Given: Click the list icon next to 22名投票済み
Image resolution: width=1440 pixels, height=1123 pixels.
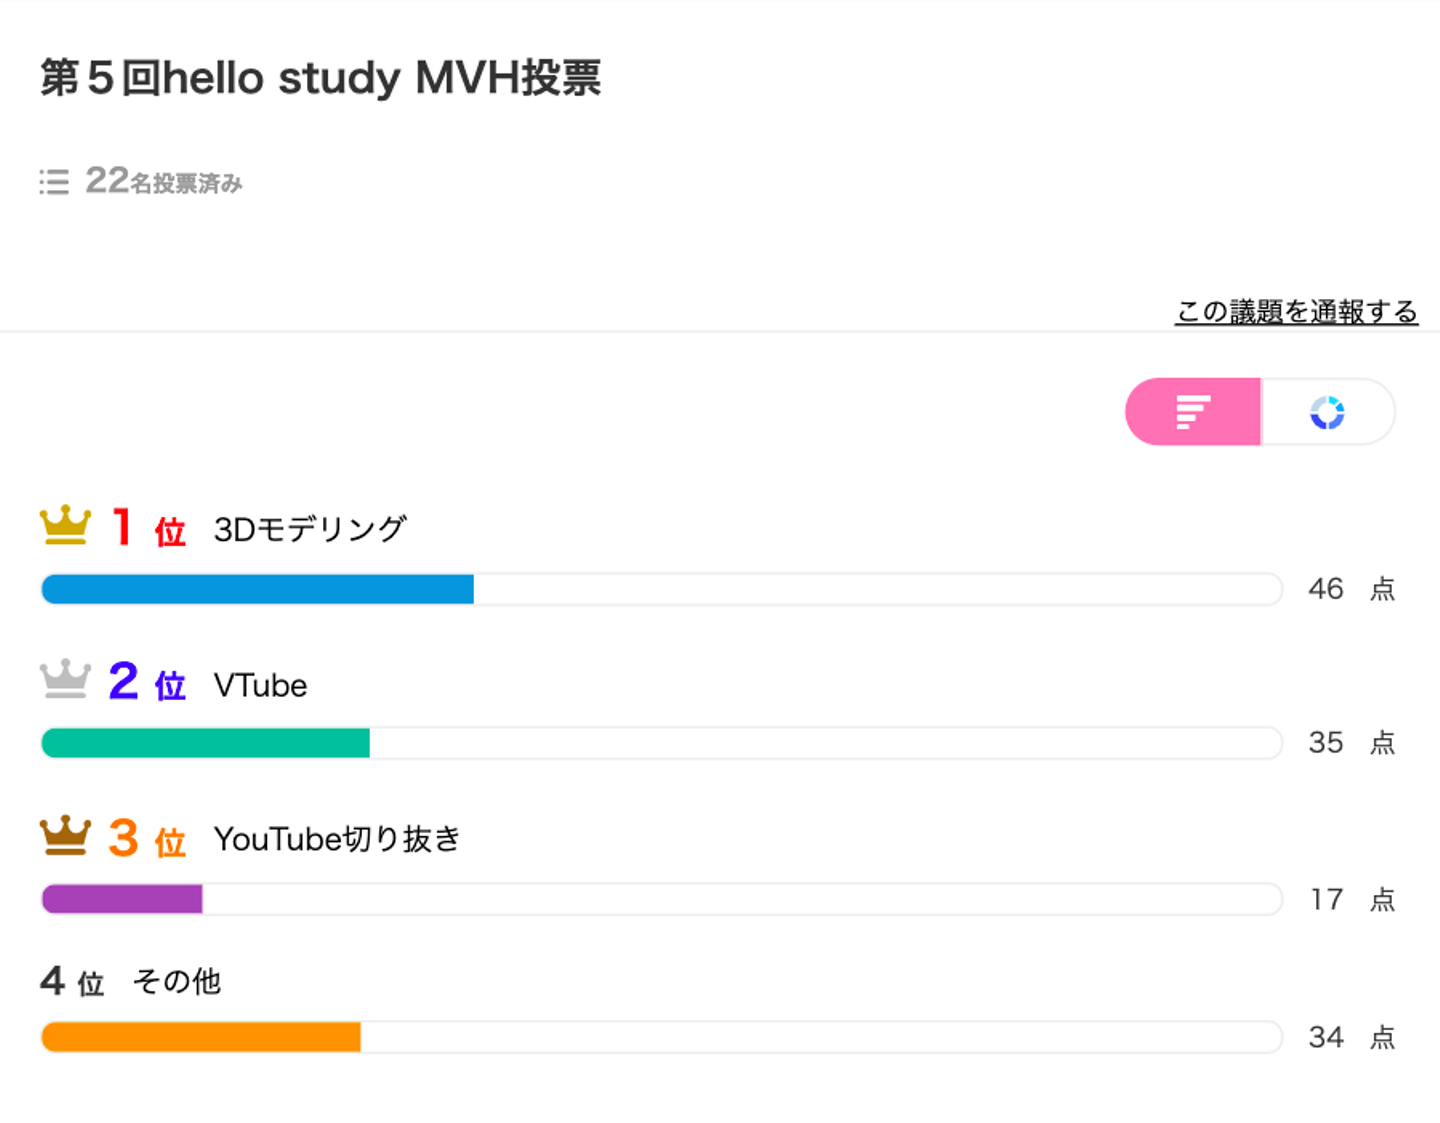Looking at the screenshot, I should pyautogui.click(x=54, y=182).
